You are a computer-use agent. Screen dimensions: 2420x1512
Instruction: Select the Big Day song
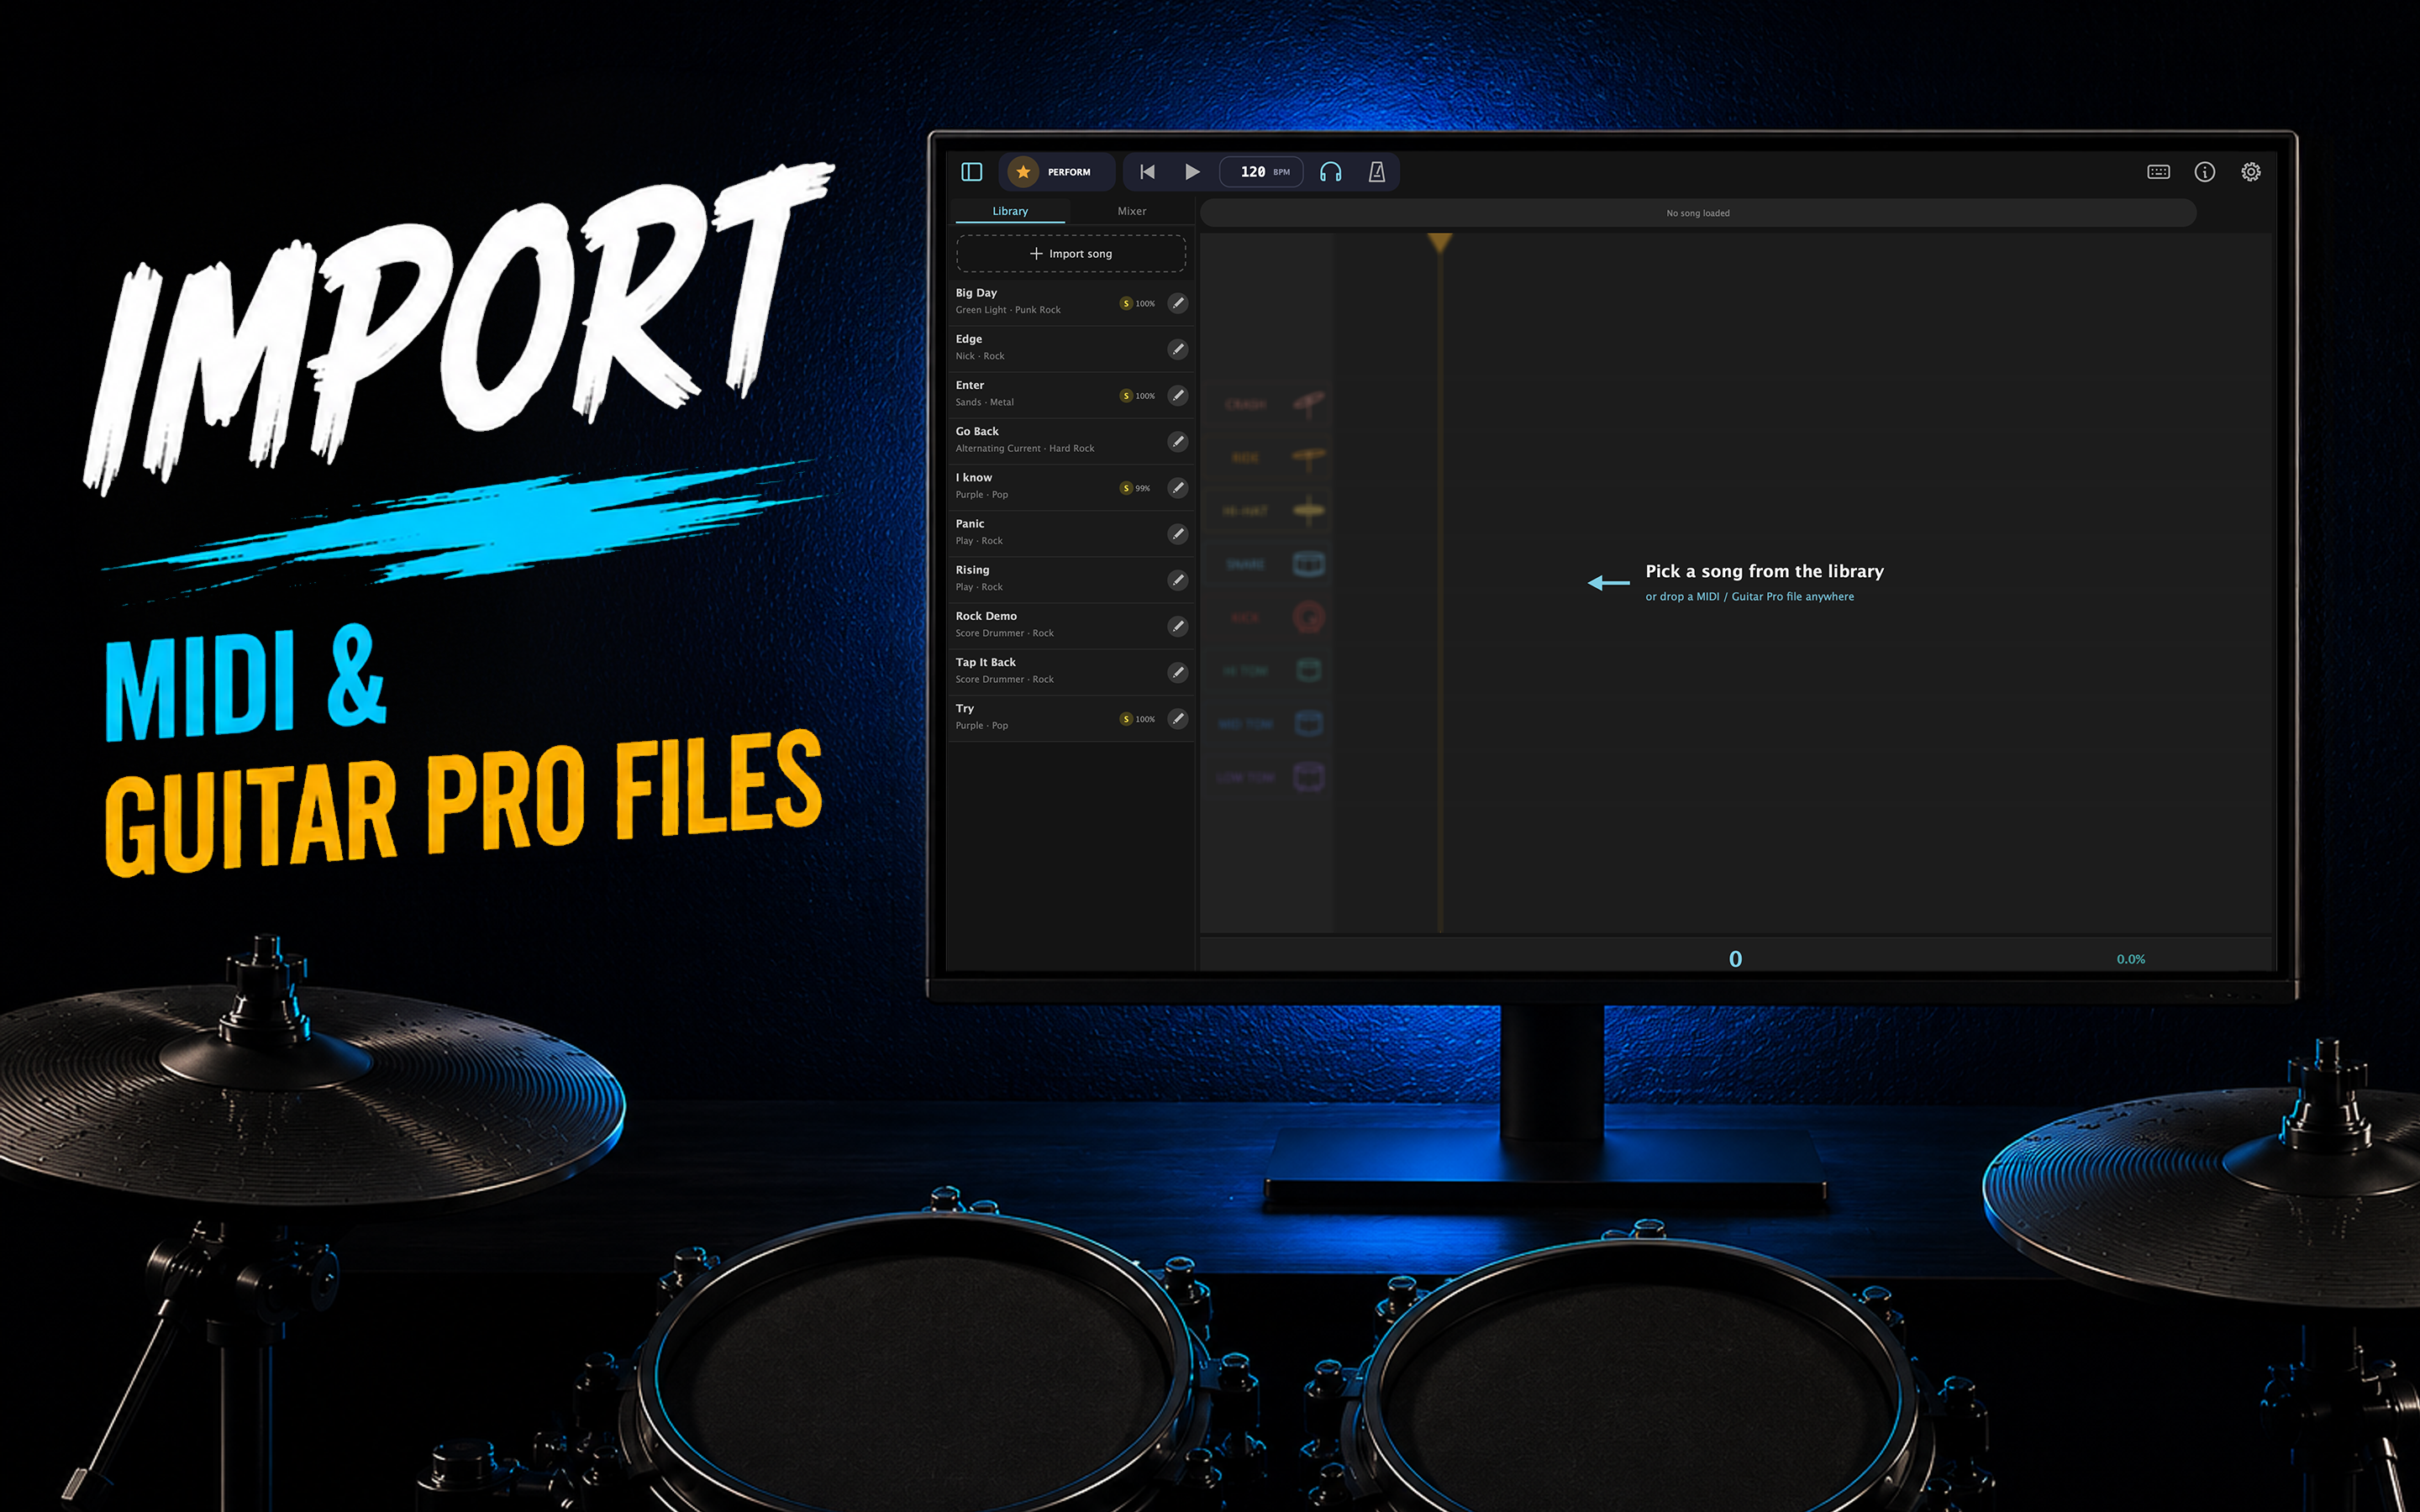click(1070, 302)
